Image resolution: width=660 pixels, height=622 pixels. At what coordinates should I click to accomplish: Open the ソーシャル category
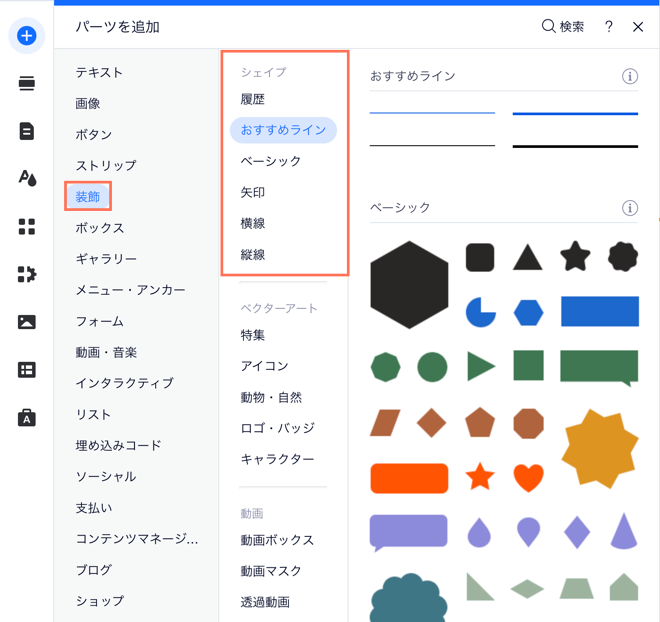tap(106, 476)
